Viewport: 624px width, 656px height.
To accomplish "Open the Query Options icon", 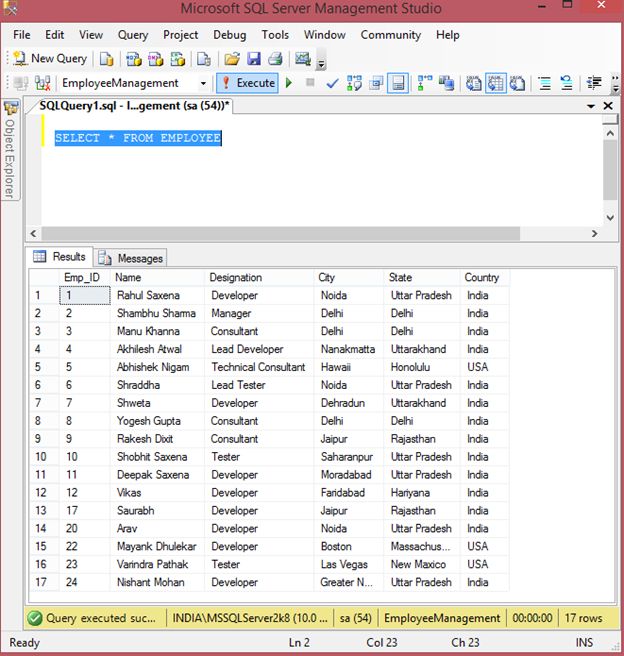I will [376, 83].
